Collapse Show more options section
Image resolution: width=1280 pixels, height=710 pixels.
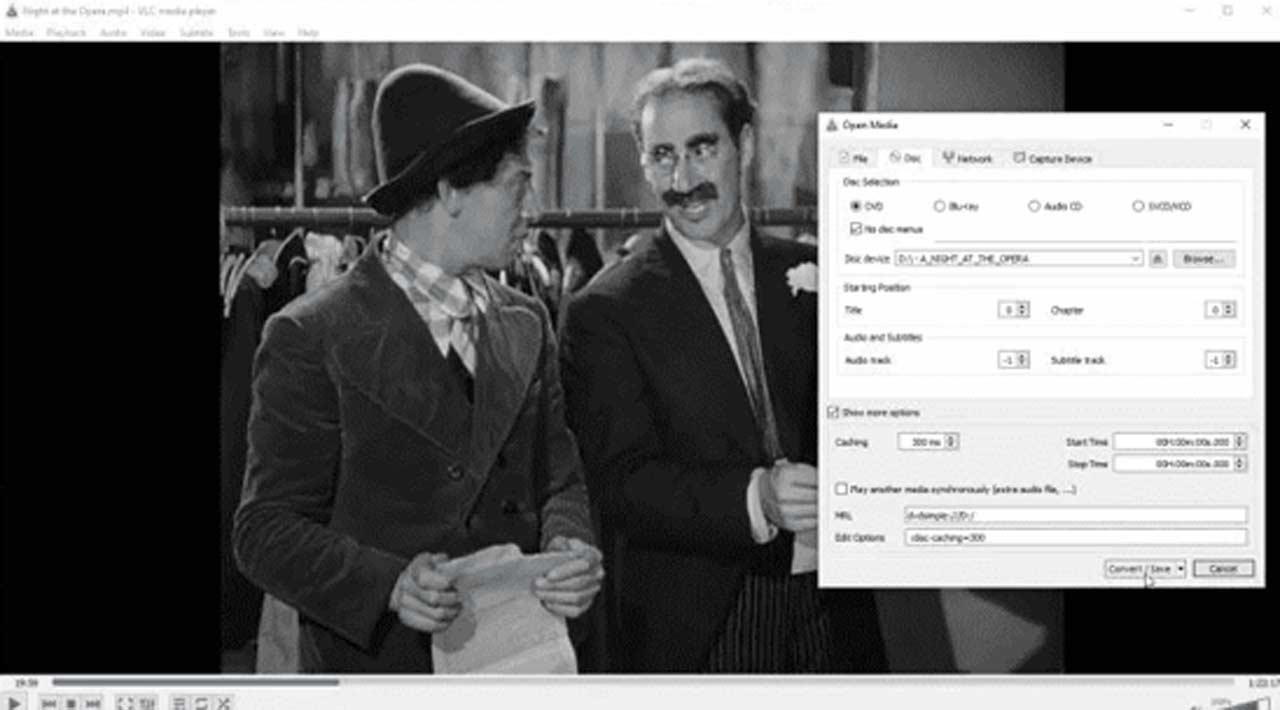pyautogui.click(x=833, y=413)
